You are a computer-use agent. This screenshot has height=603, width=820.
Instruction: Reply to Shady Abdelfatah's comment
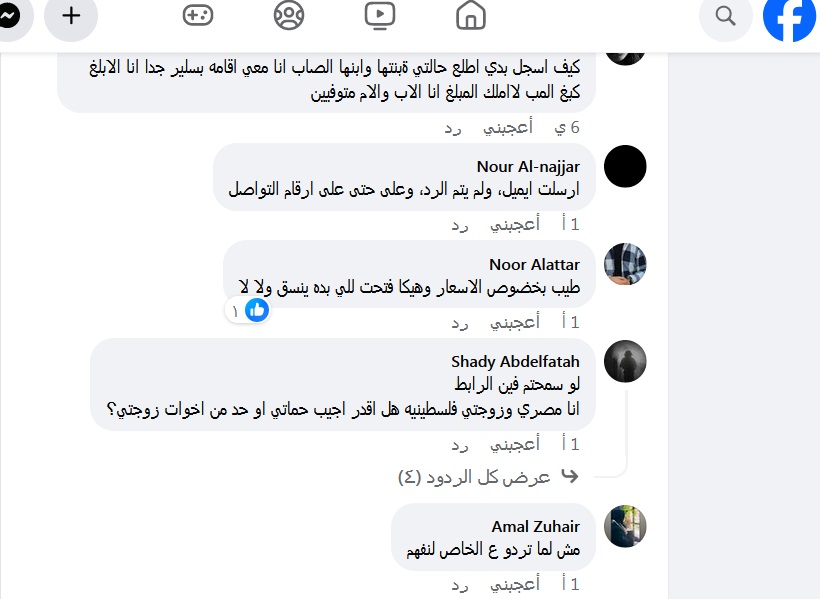tap(460, 445)
